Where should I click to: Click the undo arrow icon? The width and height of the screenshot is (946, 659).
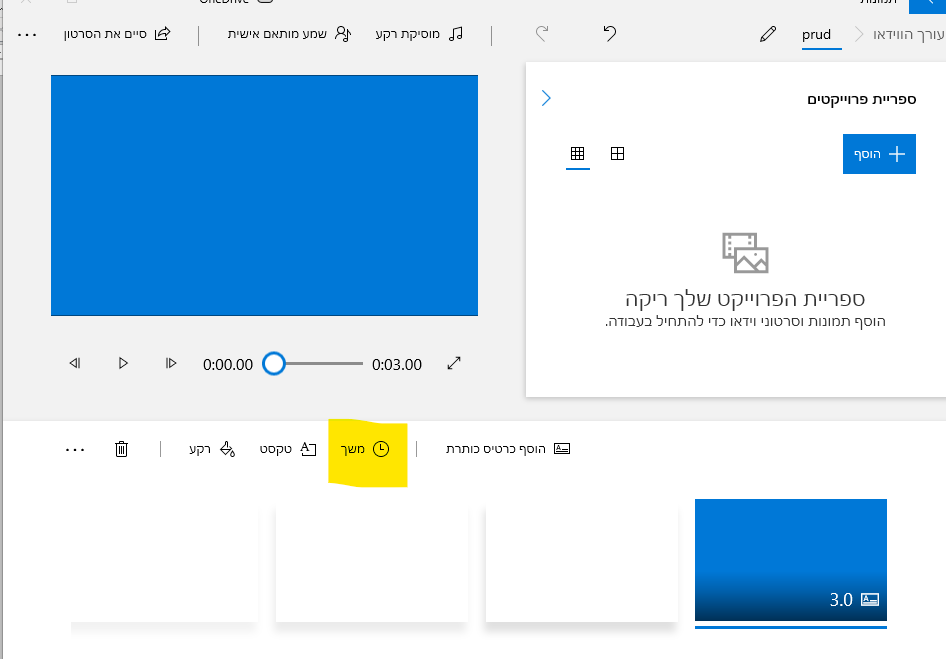[x=610, y=34]
